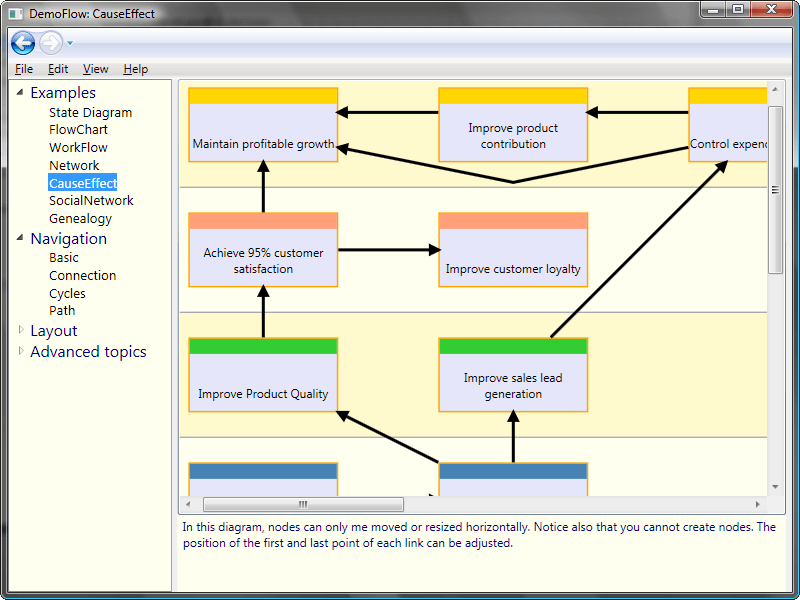This screenshot has width=800, height=600.
Task: Click the forward navigation arrow
Action: [49, 43]
